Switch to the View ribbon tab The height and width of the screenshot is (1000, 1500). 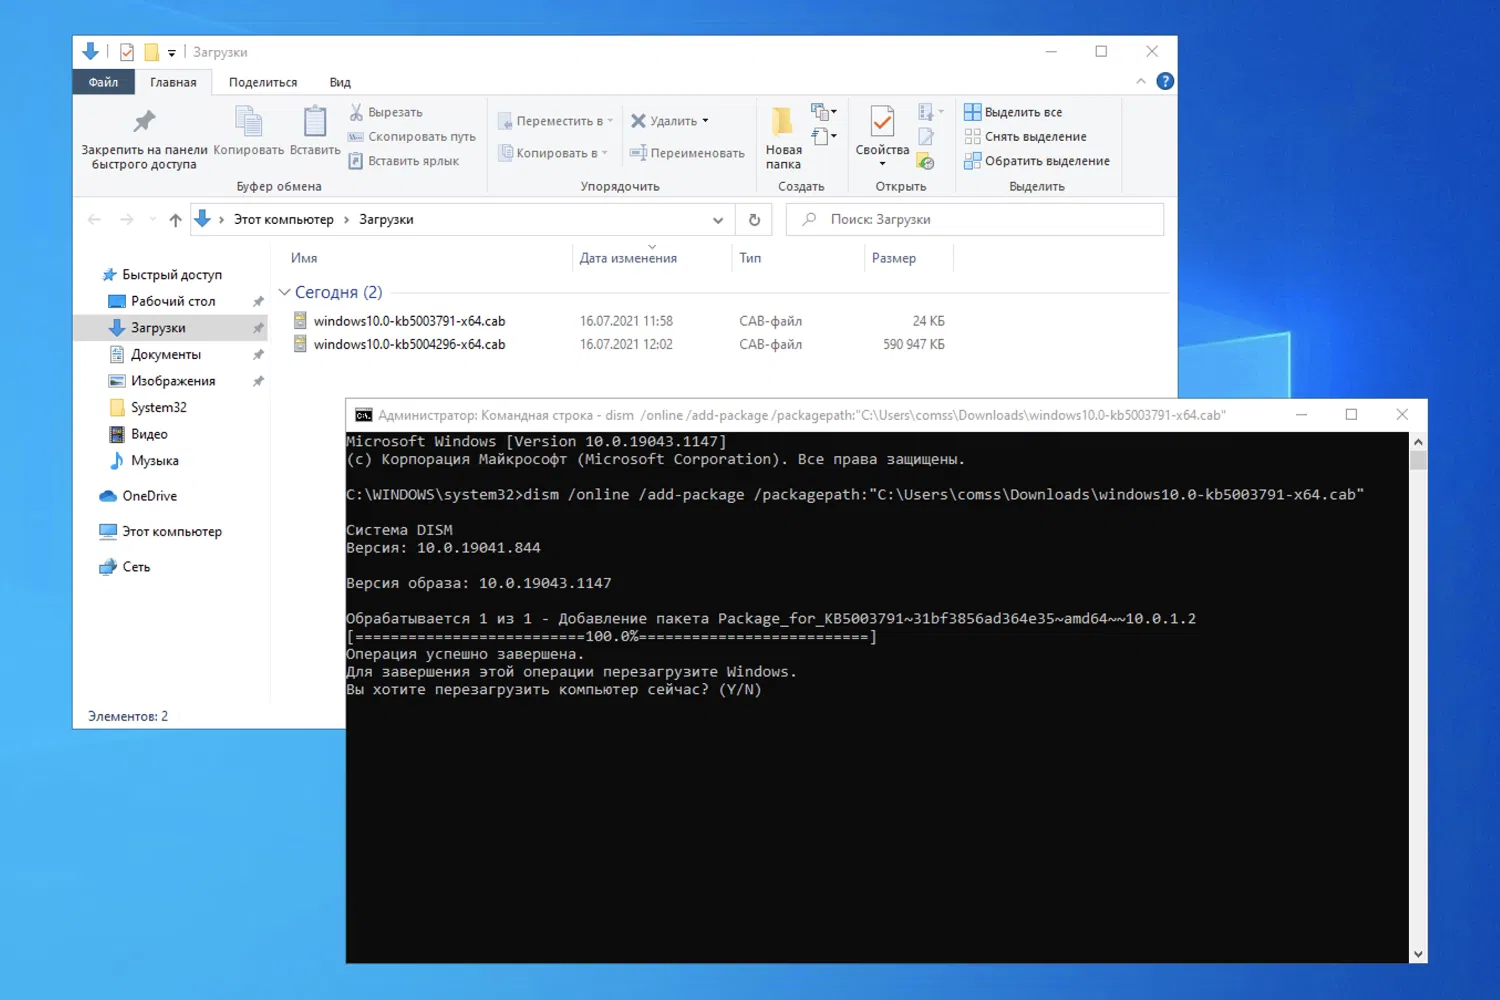click(340, 82)
